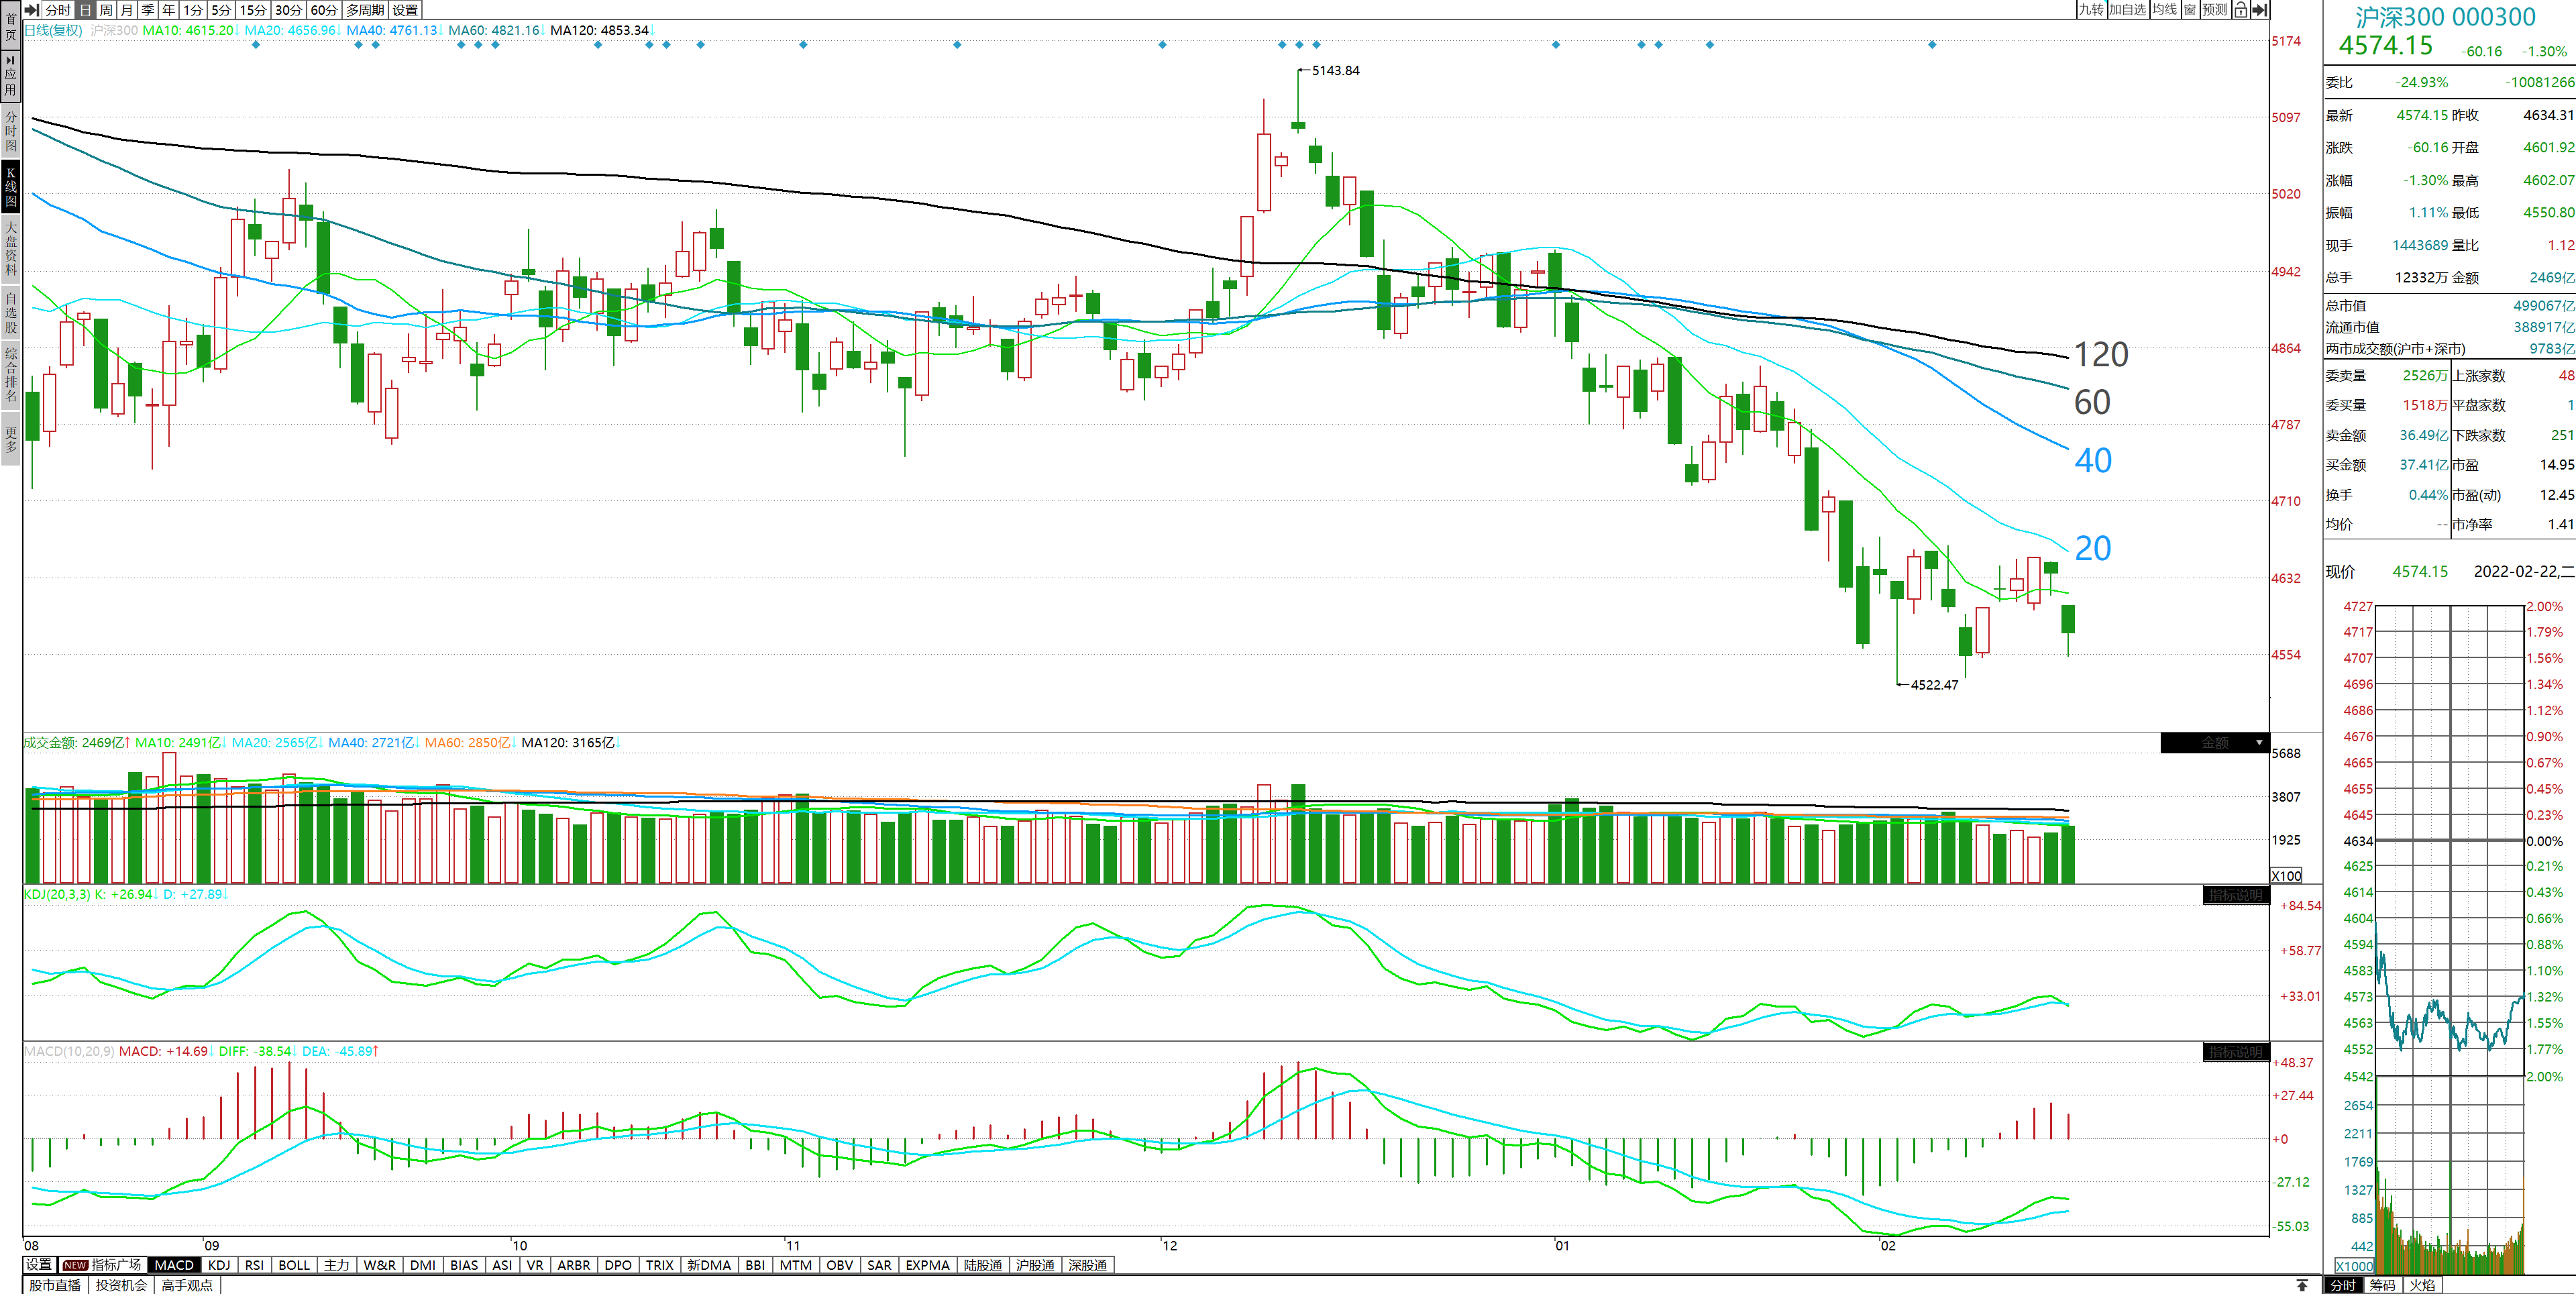Image resolution: width=2576 pixels, height=1294 pixels.
Task: Click the unlock padlock icon in top toolbar
Action: click(2241, 10)
